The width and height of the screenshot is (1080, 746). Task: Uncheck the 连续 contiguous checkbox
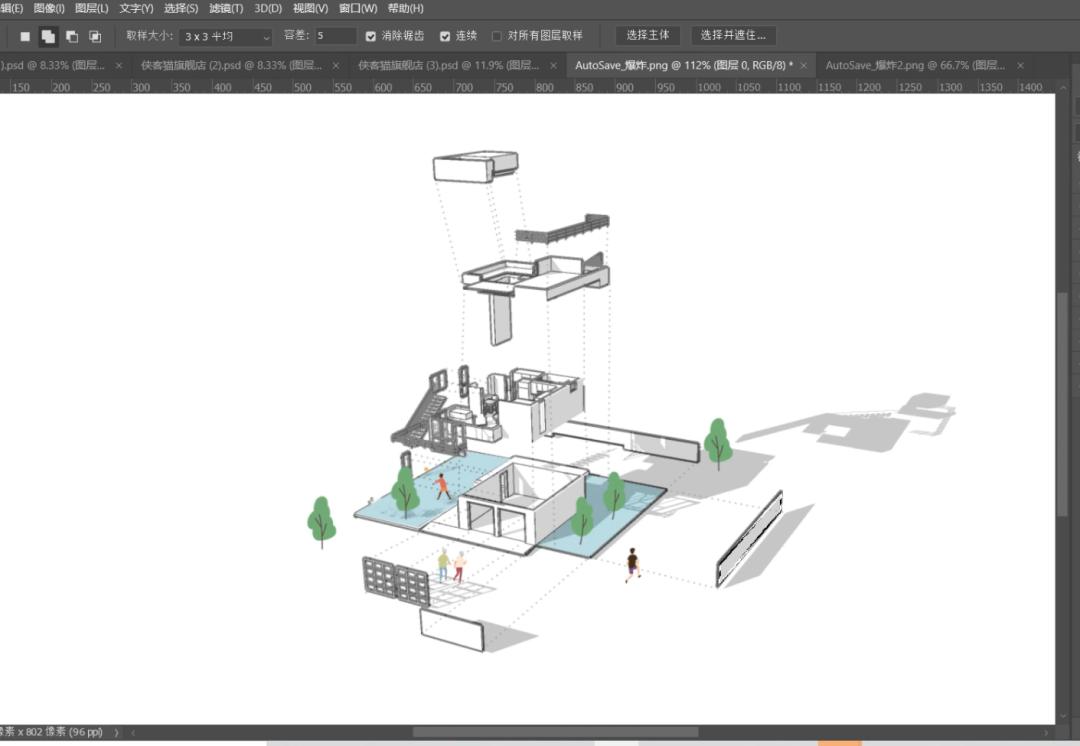[x=445, y=36]
